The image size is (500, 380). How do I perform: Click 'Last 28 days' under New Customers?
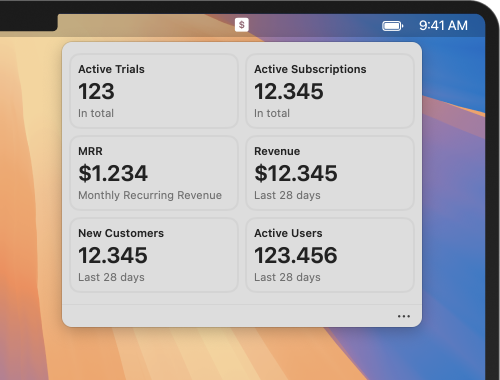pos(111,277)
